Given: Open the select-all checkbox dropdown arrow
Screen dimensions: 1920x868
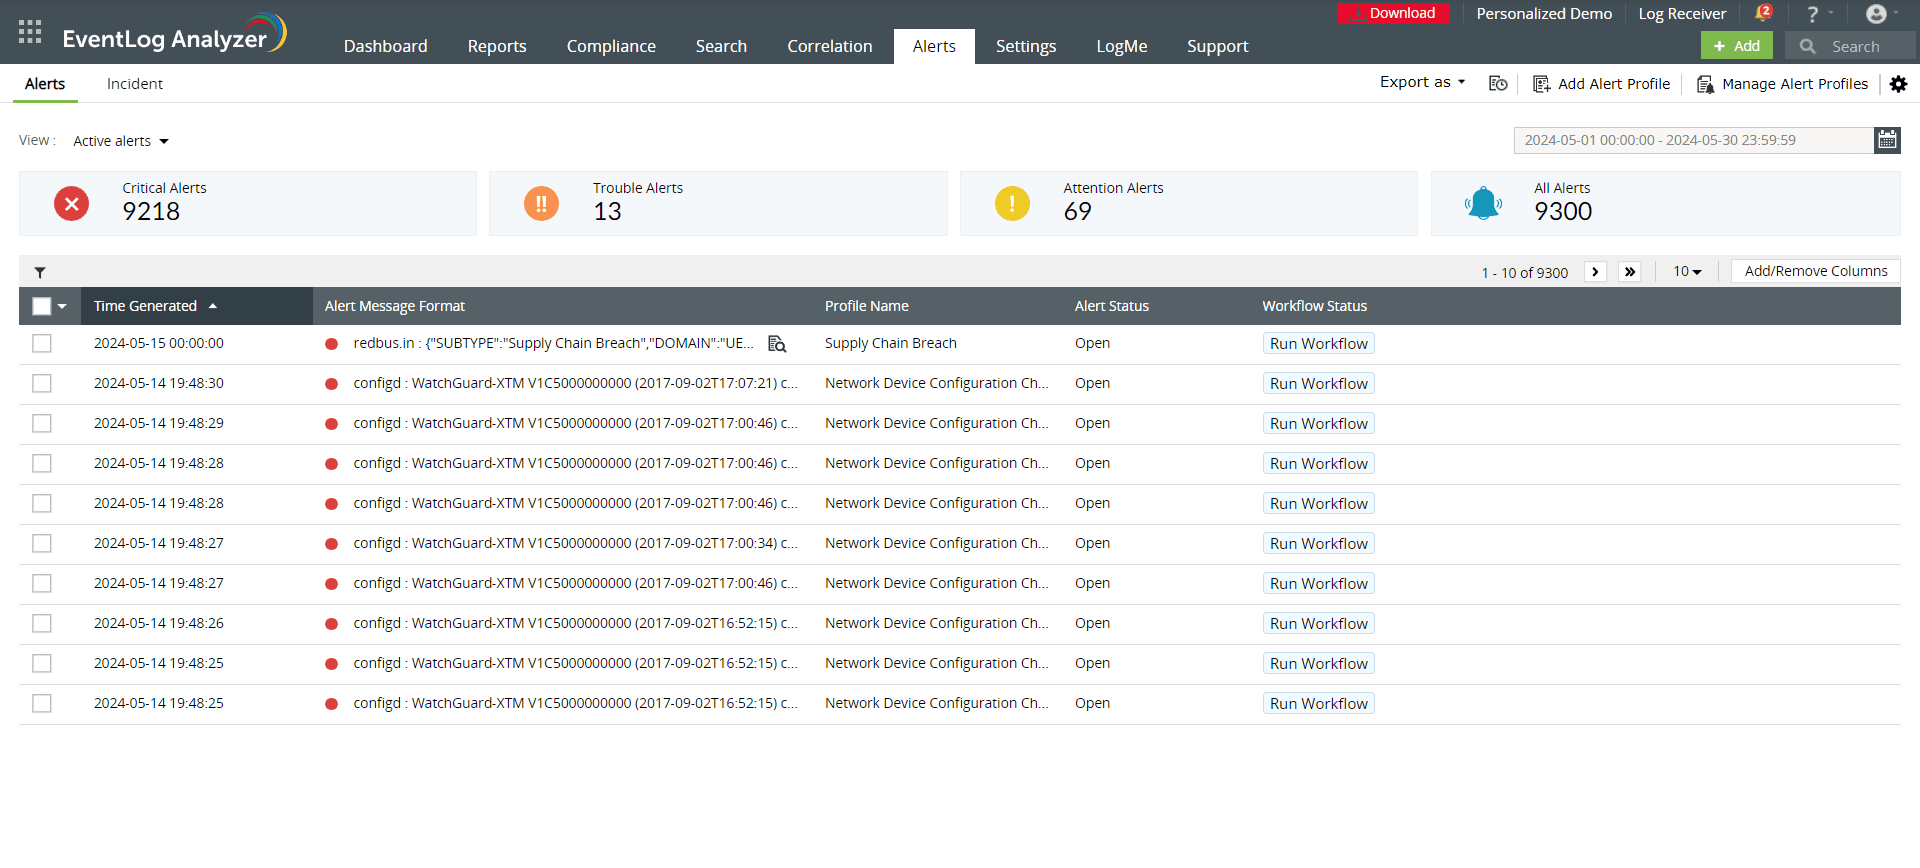Looking at the screenshot, I should [x=62, y=306].
